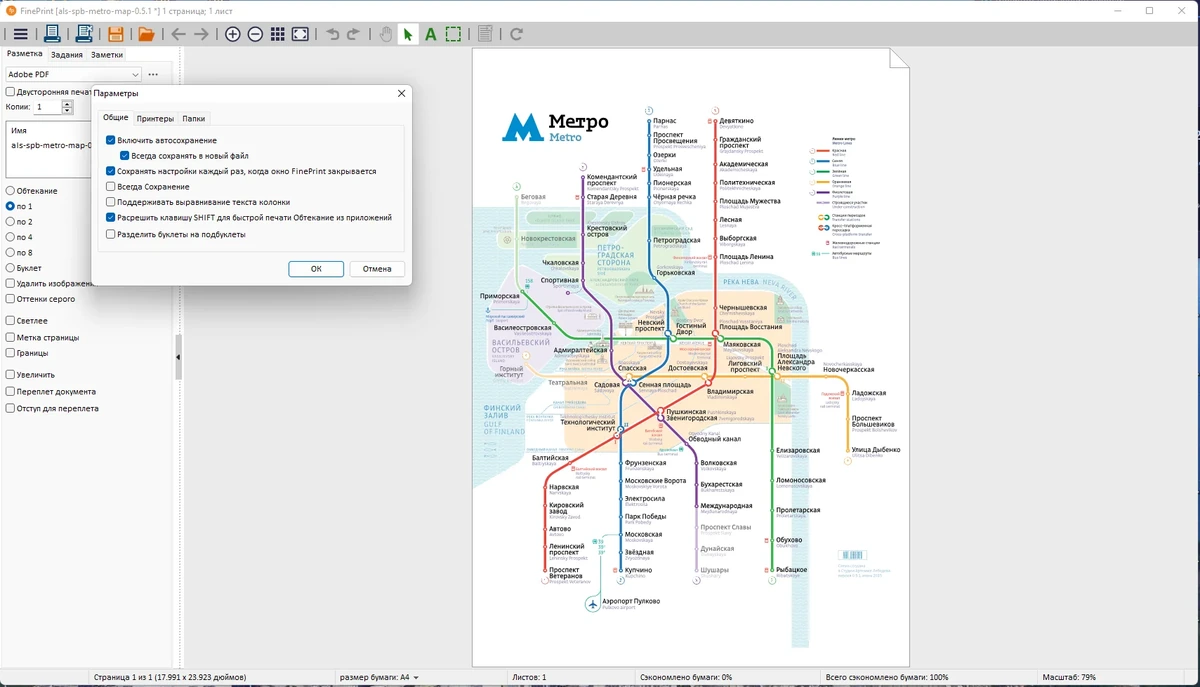1200x687 pixels.
Task: Select the green arrow pointer tool
Action: click(x=408, y=34)
